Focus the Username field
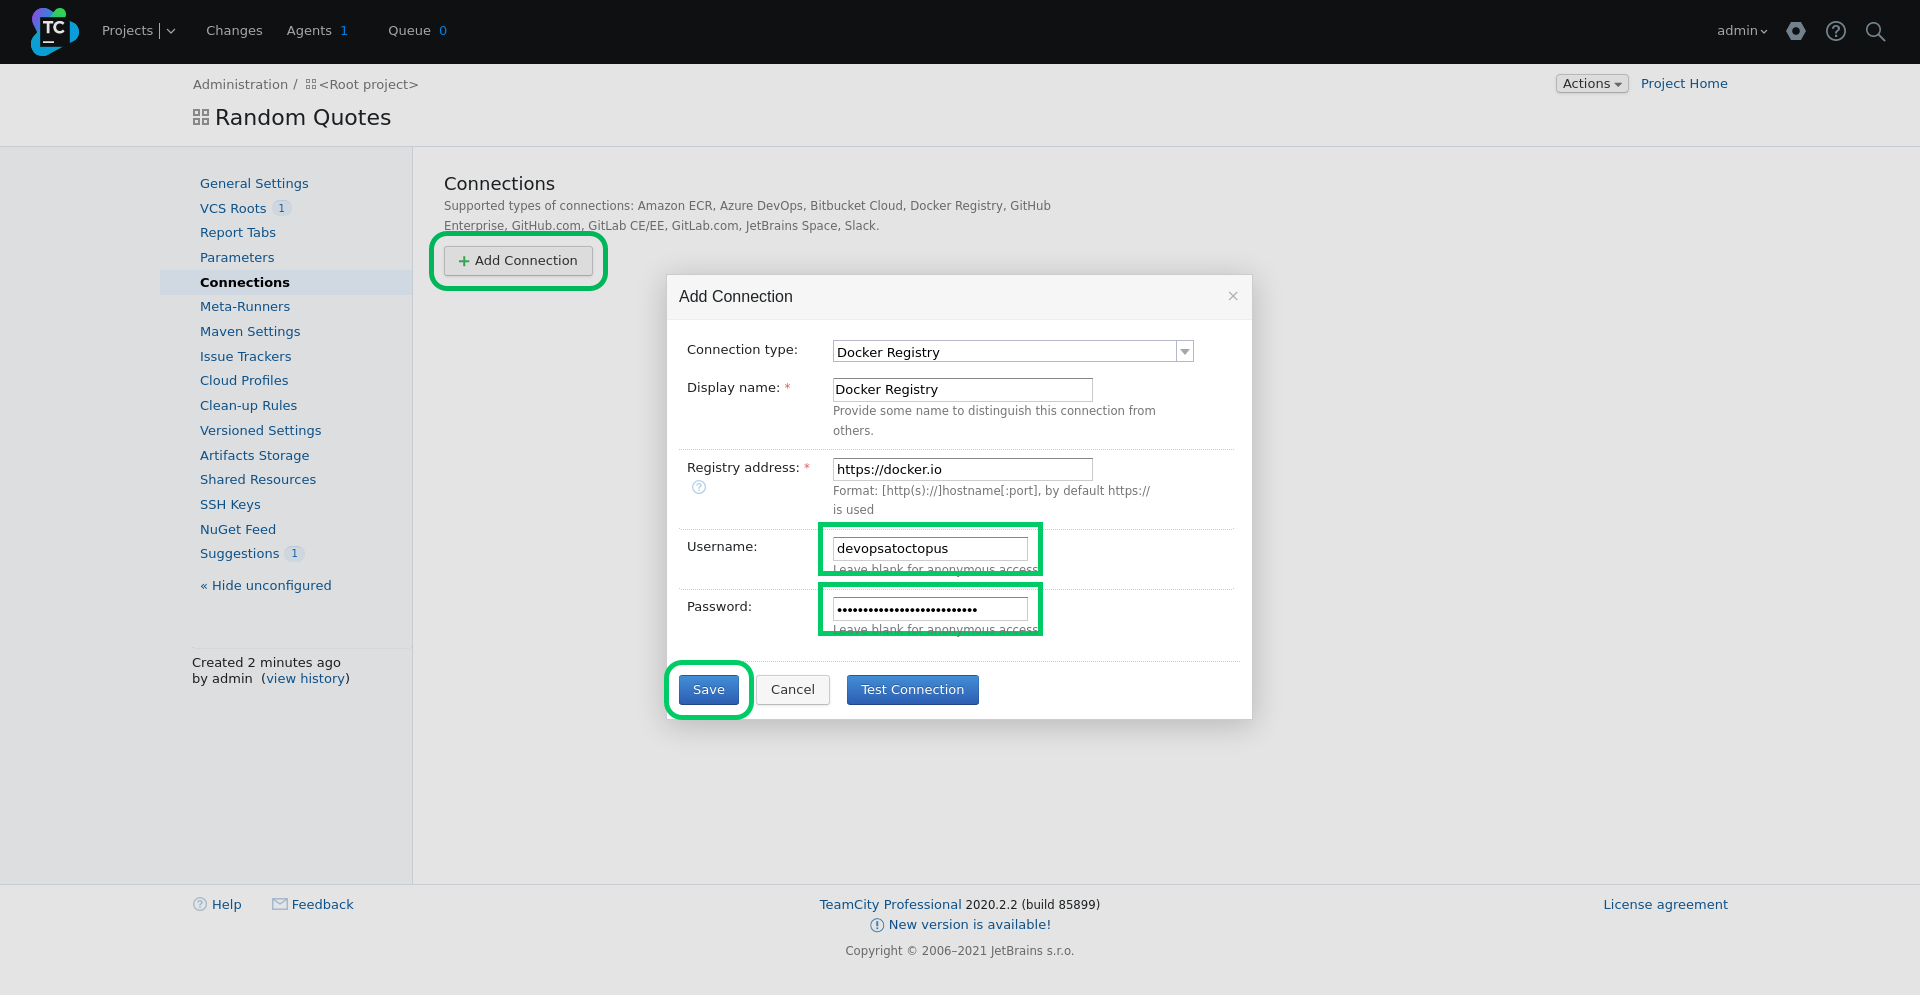This screenshot has height=995, width=1920. tap(930, 549)
